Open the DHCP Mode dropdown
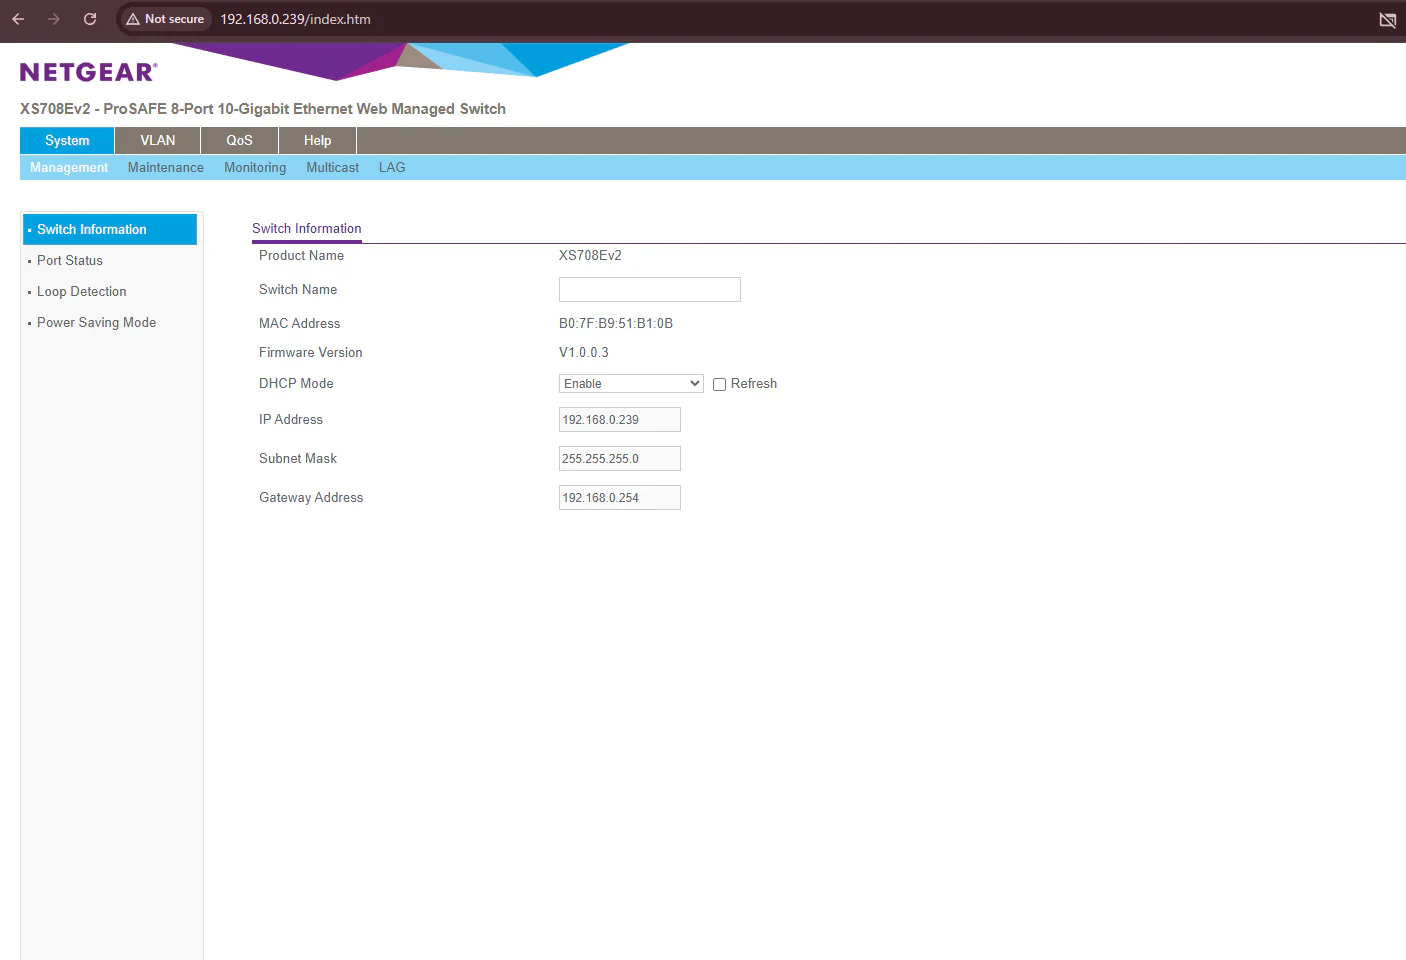The height and width of the screenshot is (960, 1406). click(631, 384)
